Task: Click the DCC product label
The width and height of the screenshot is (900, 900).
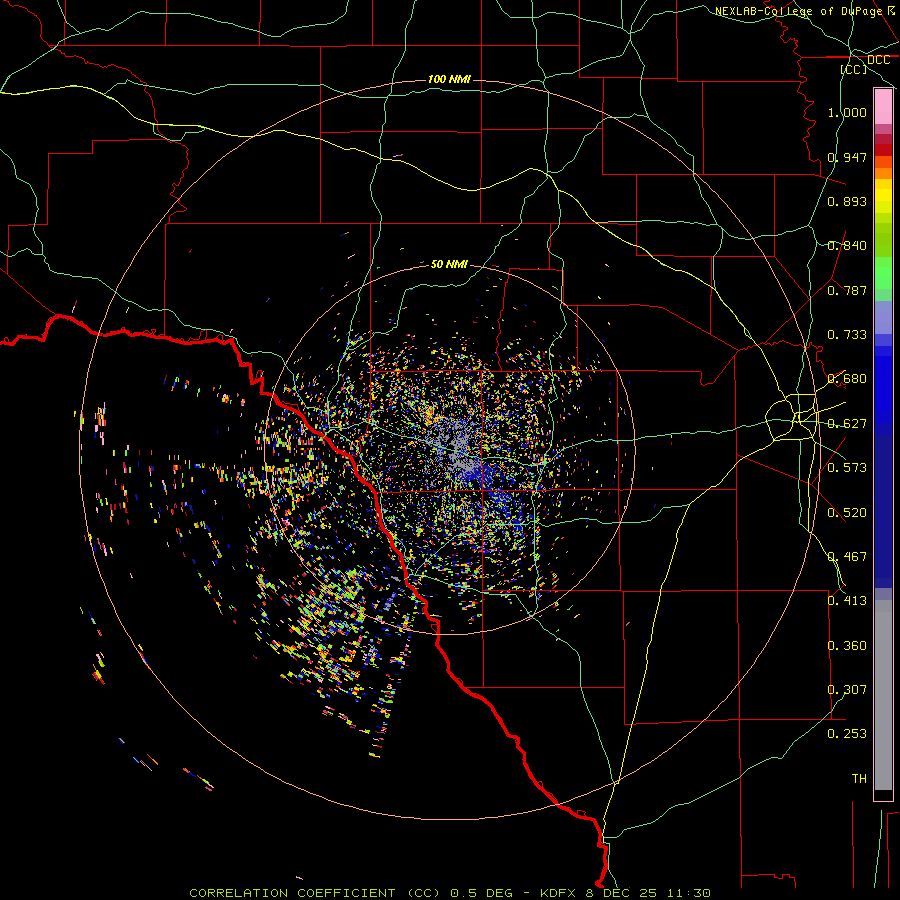Action: [878, 60]
